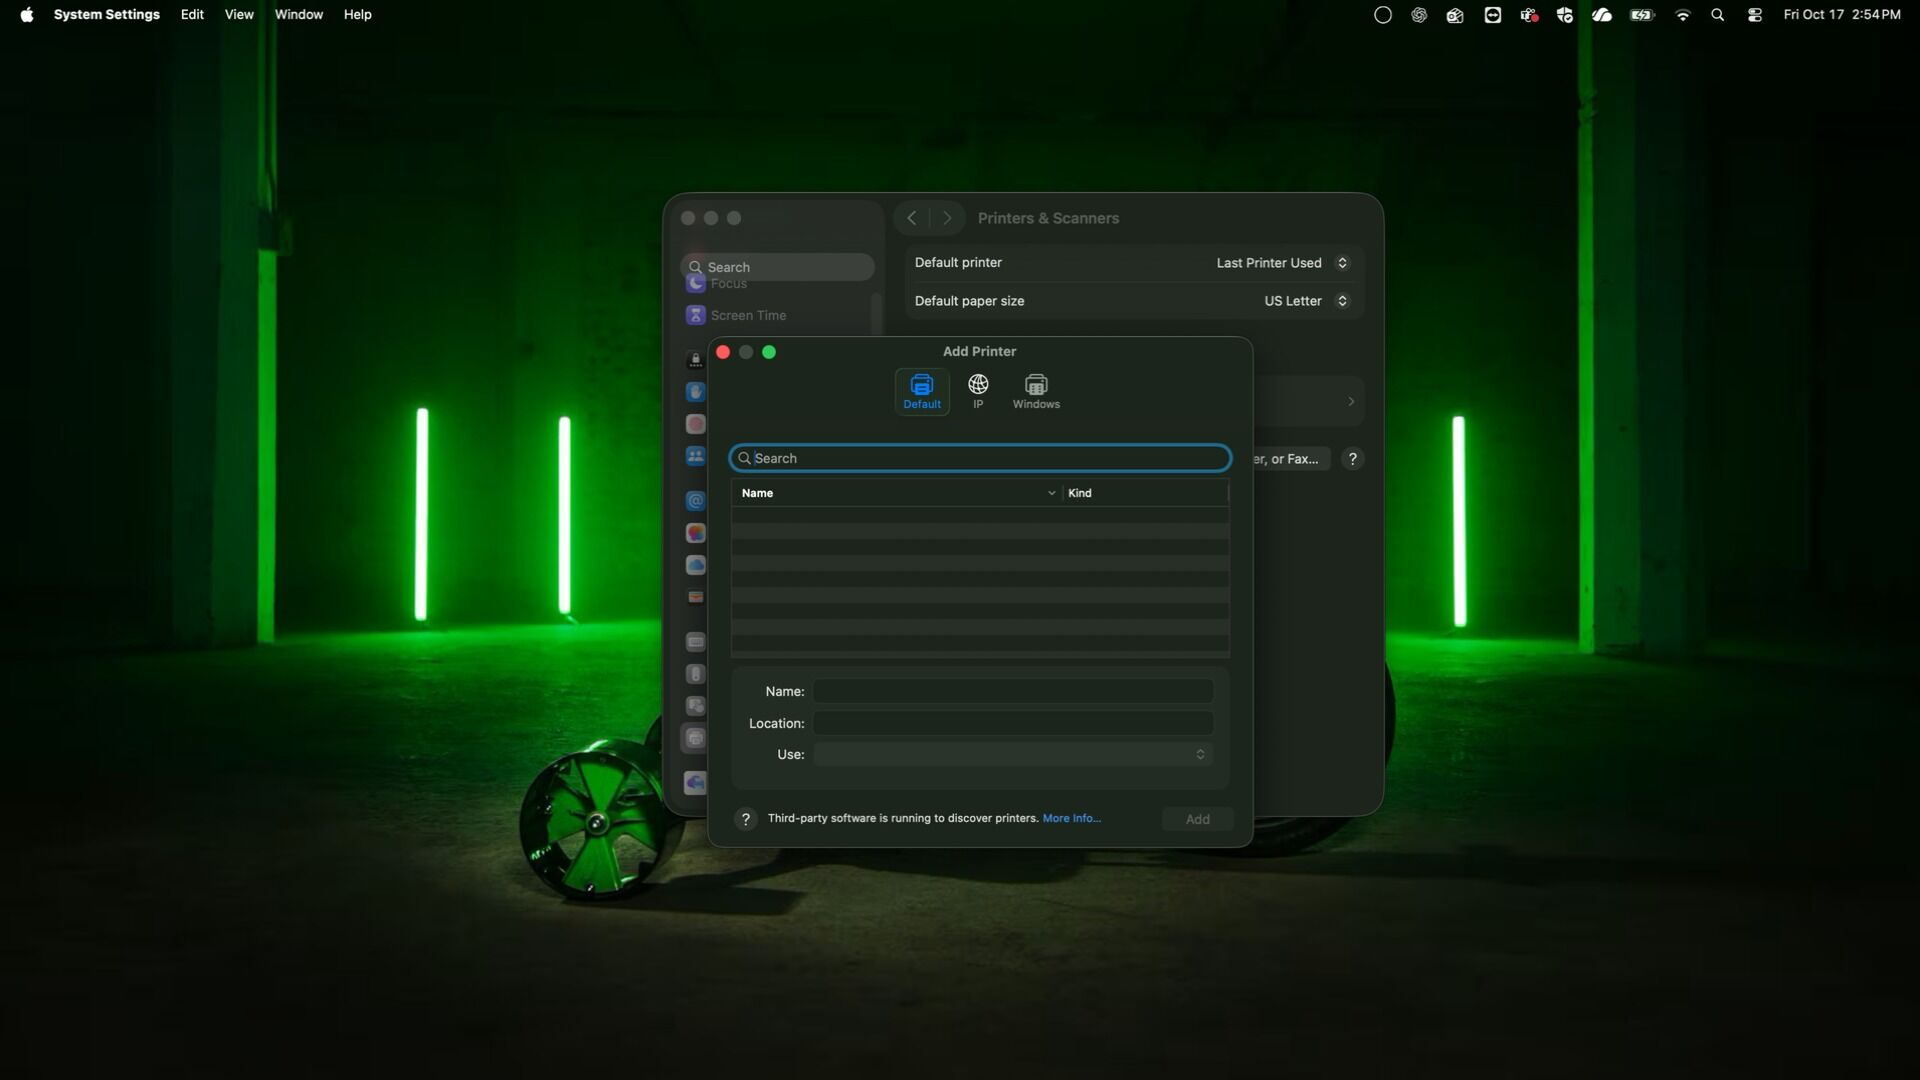Click the printer search field
1920x1080 pixels.
[x=980, y=458]
